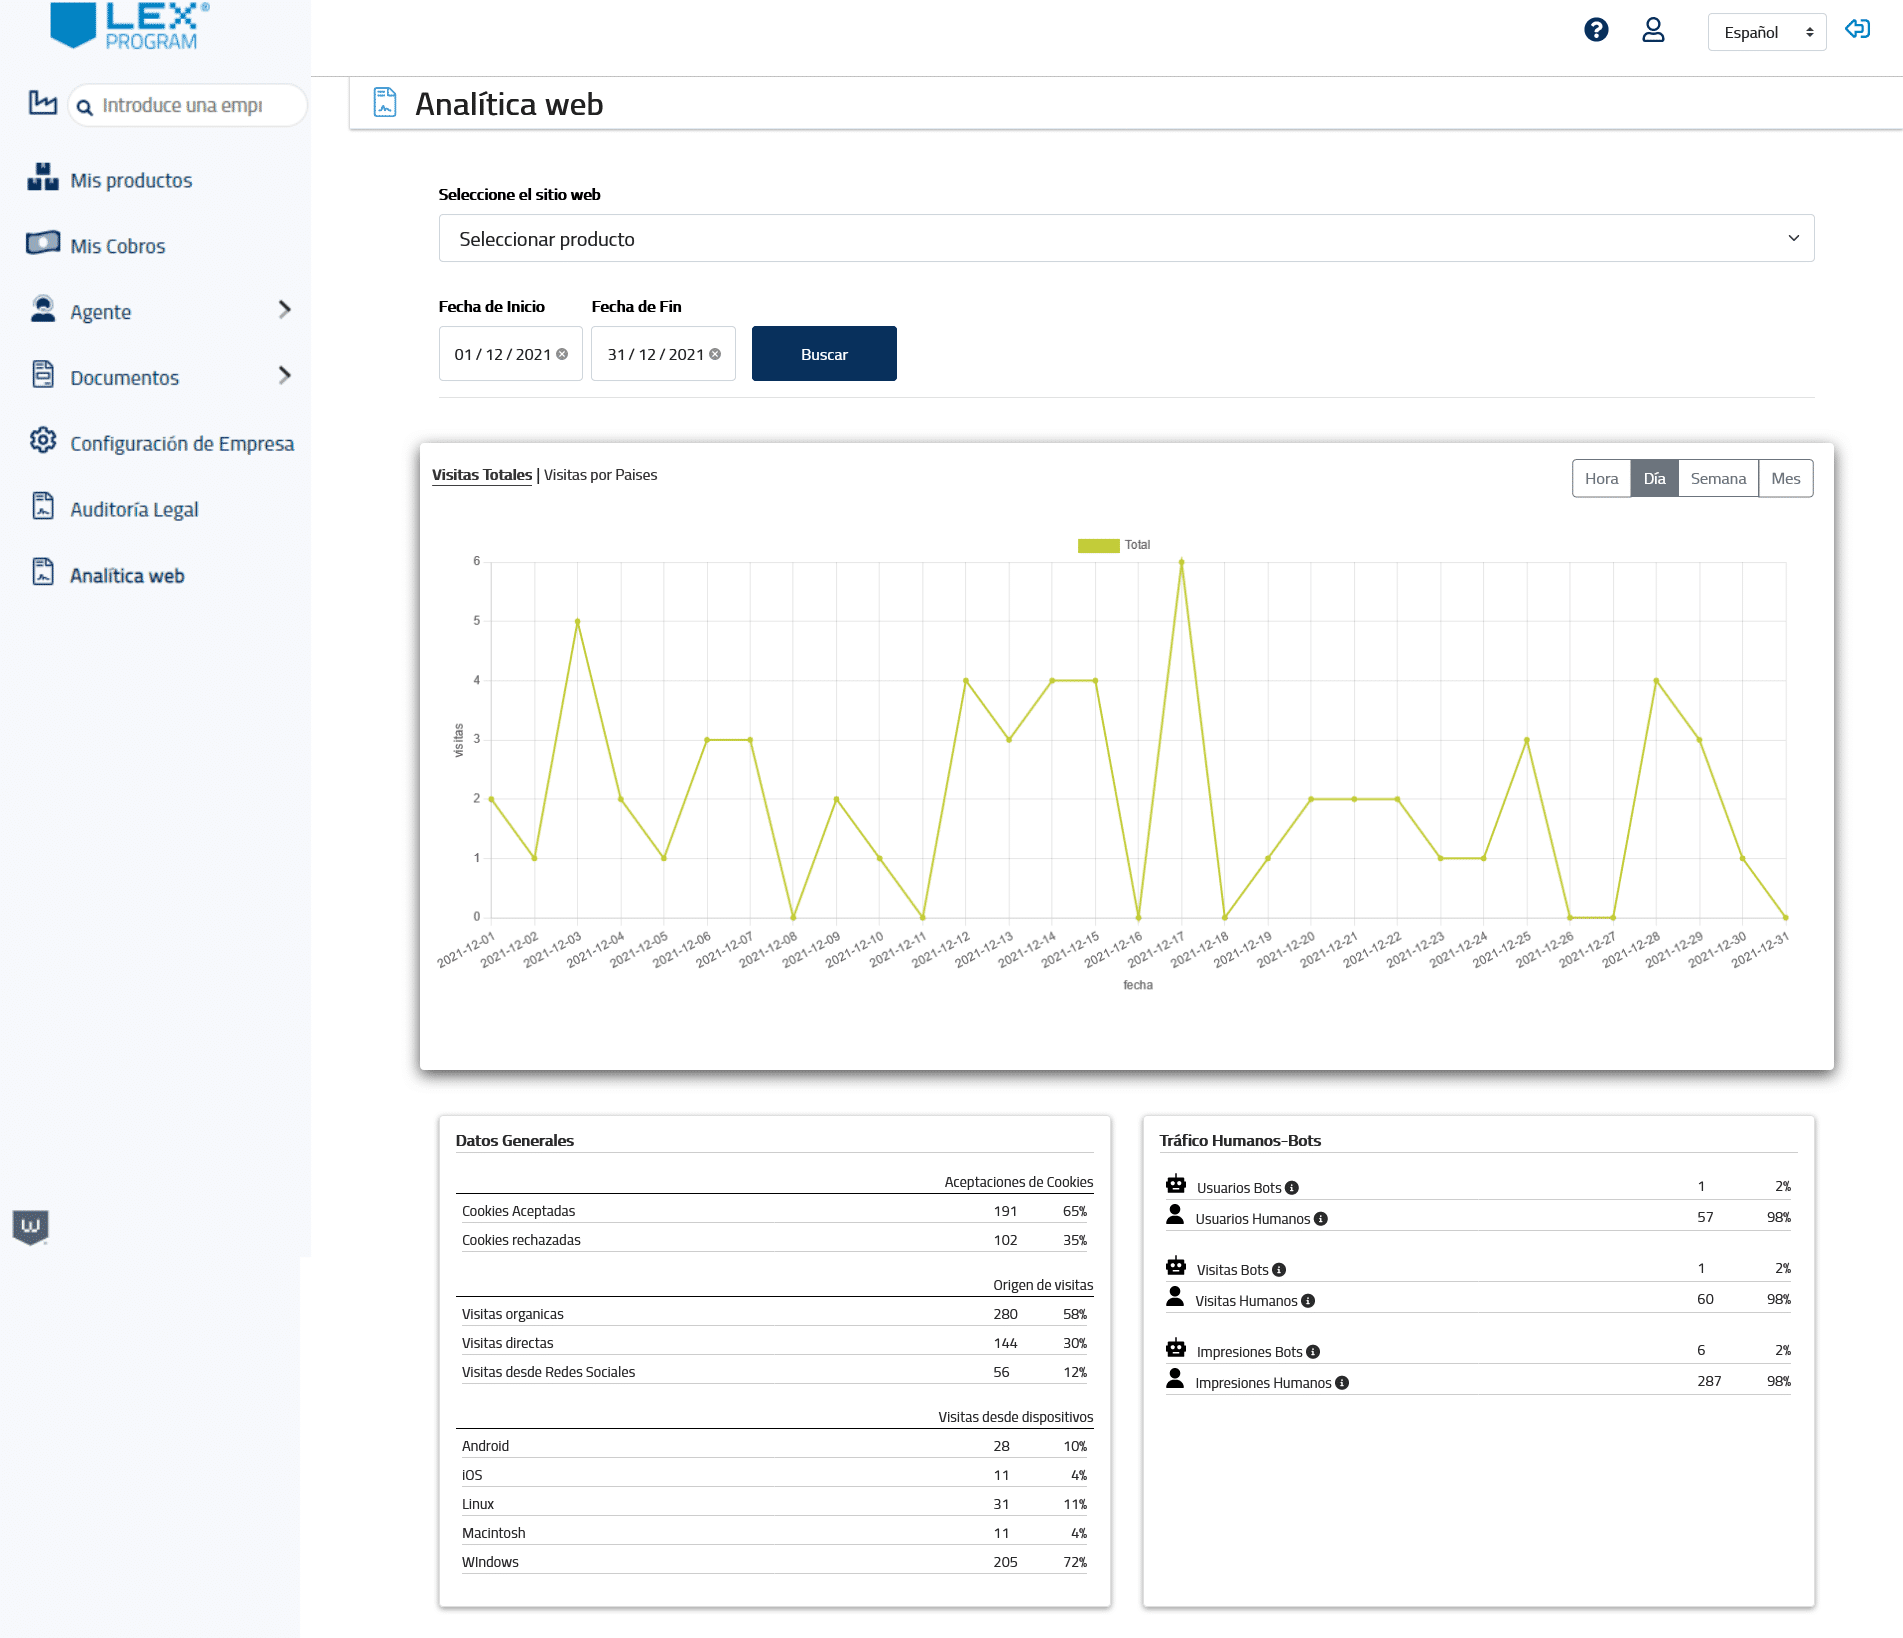The image size is (1903, 1638).
Task: Click the badge widget icon at bottom left
Action: point(31,1226)
